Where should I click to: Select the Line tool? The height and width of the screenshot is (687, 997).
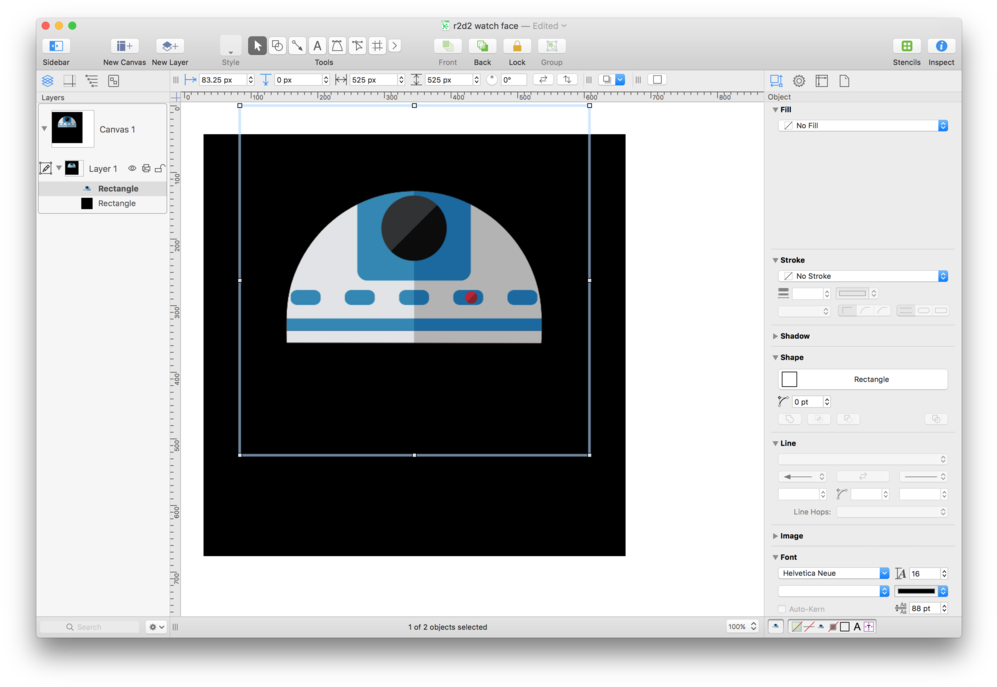click(297, 46)
